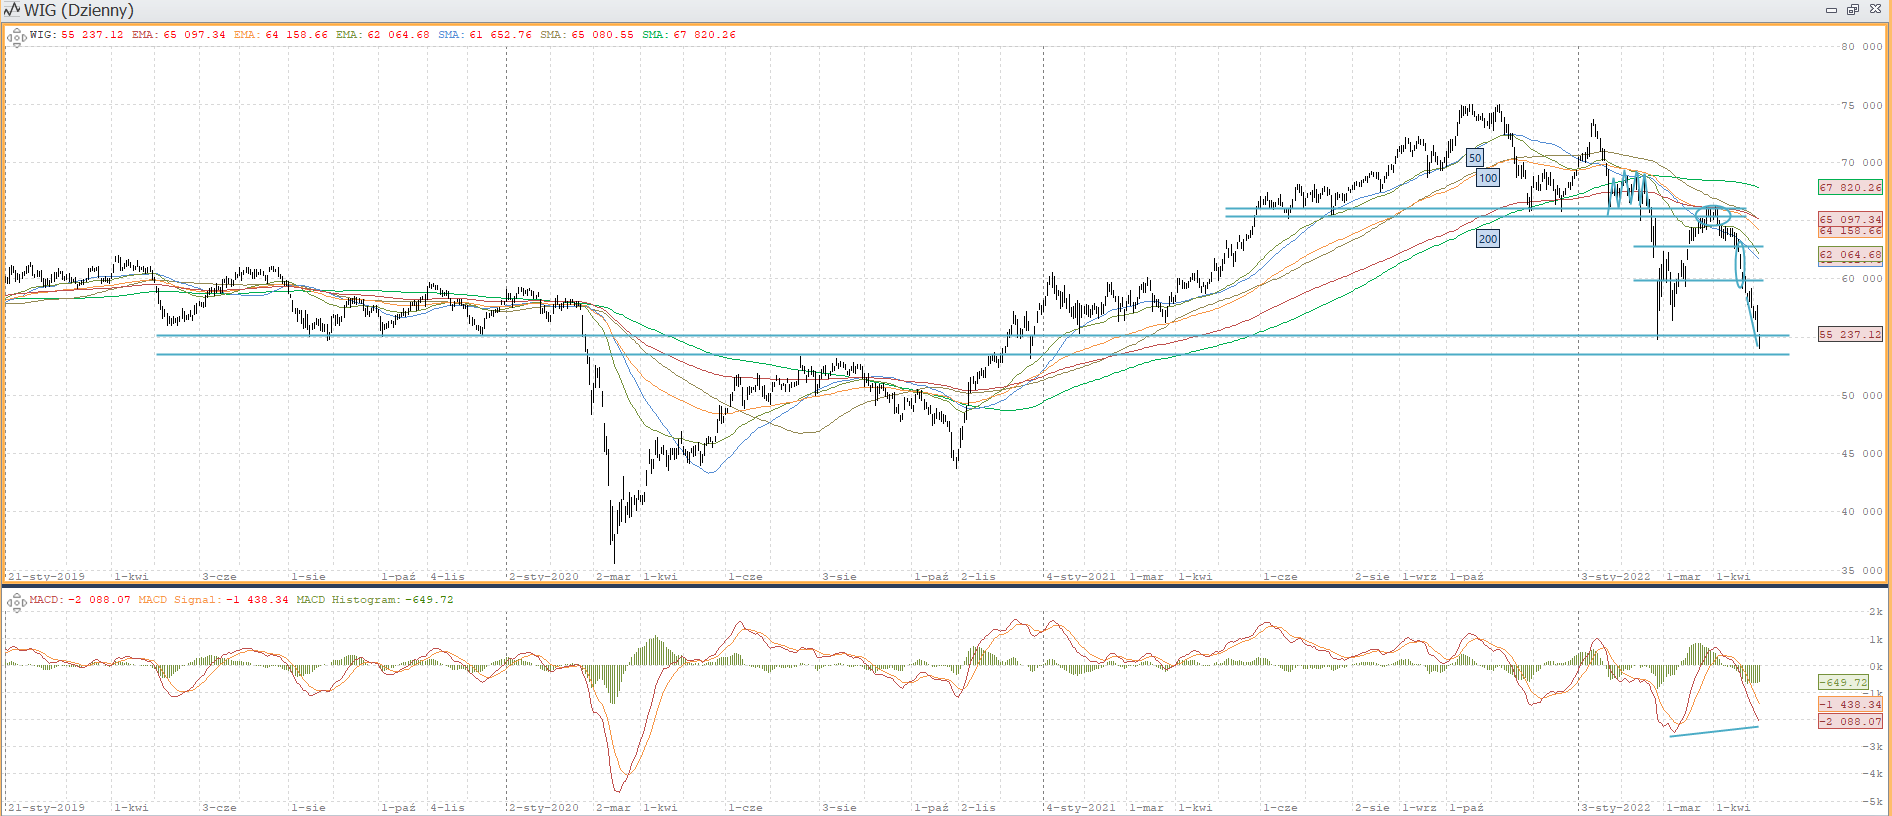Select the '100' moving average annotation label
The width and height of the screenshot is (1892, 816).
coord(1488,178)
